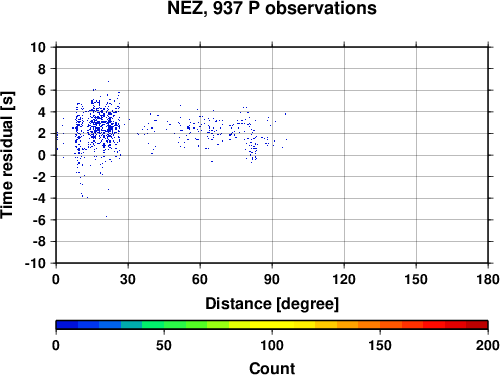Click the colorbar tick label 50

tap(164, 345)
